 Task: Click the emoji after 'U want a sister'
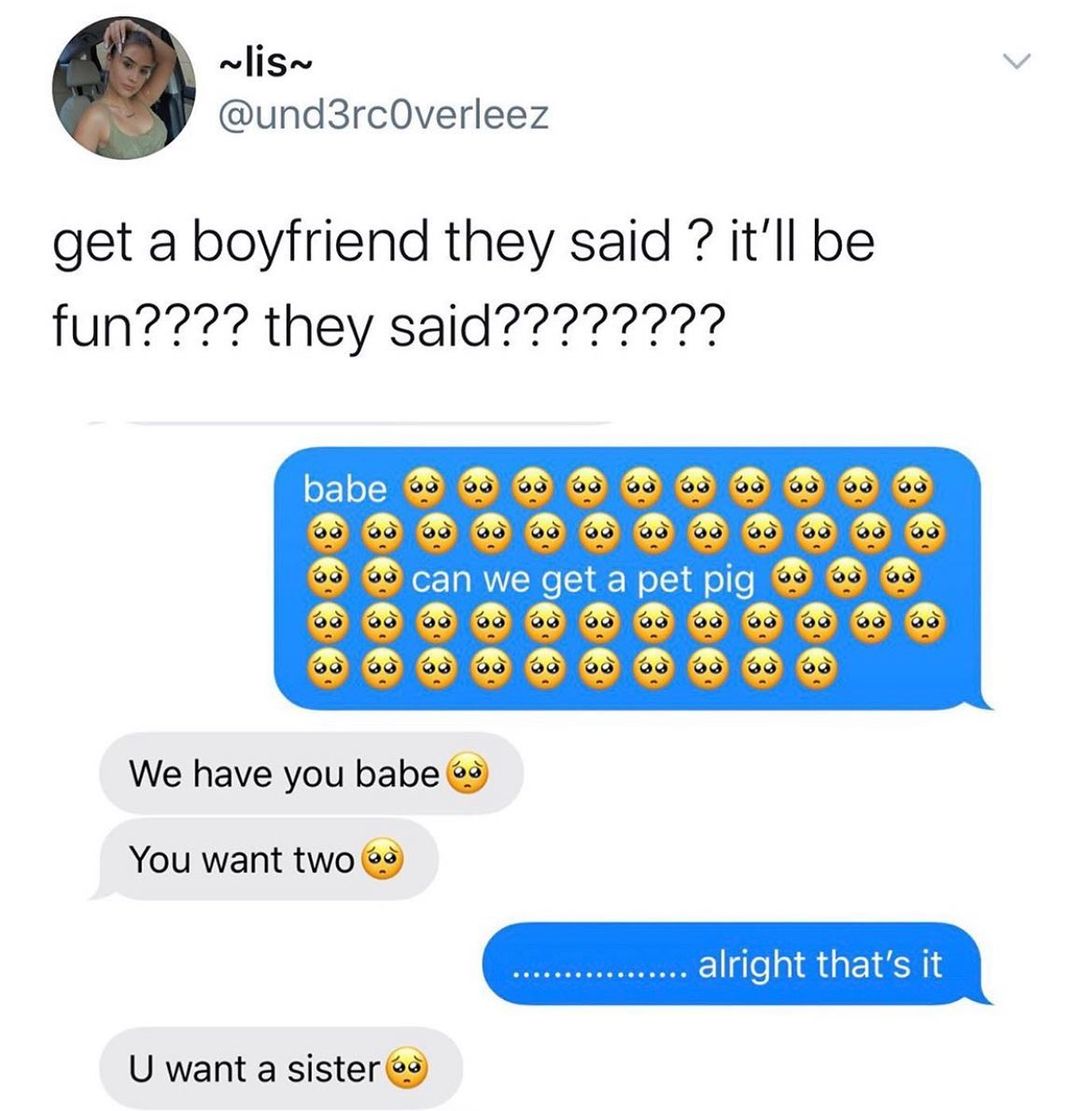coord(407,1067)
